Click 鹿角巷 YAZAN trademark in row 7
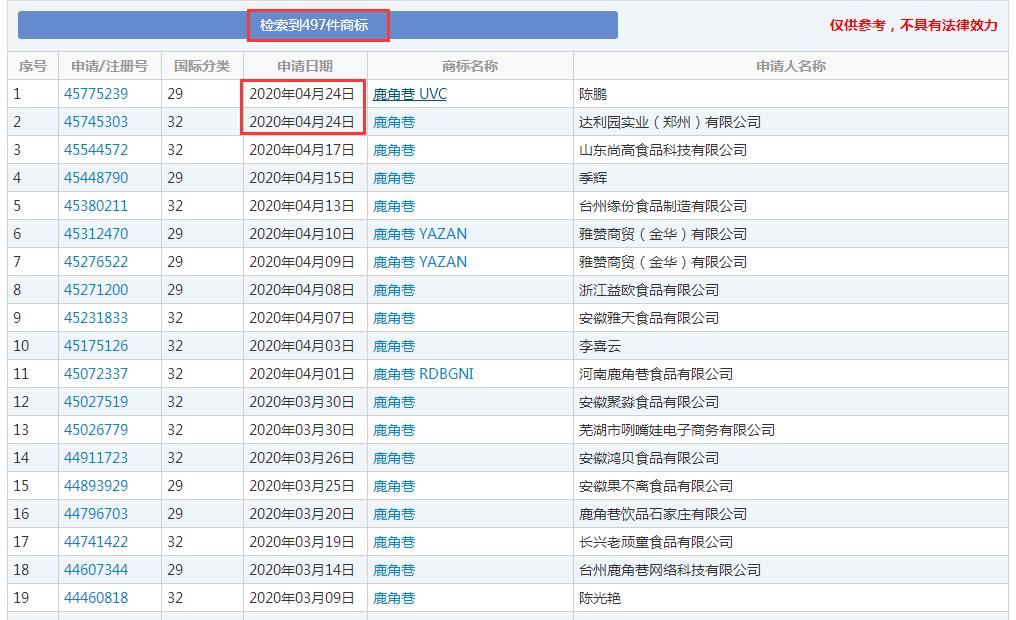 (420, 262)
